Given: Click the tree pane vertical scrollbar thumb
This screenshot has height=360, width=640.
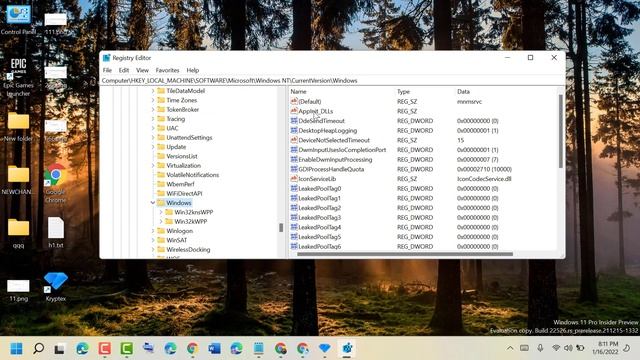Looking at the screenshot, I should [x=281, y=227].
